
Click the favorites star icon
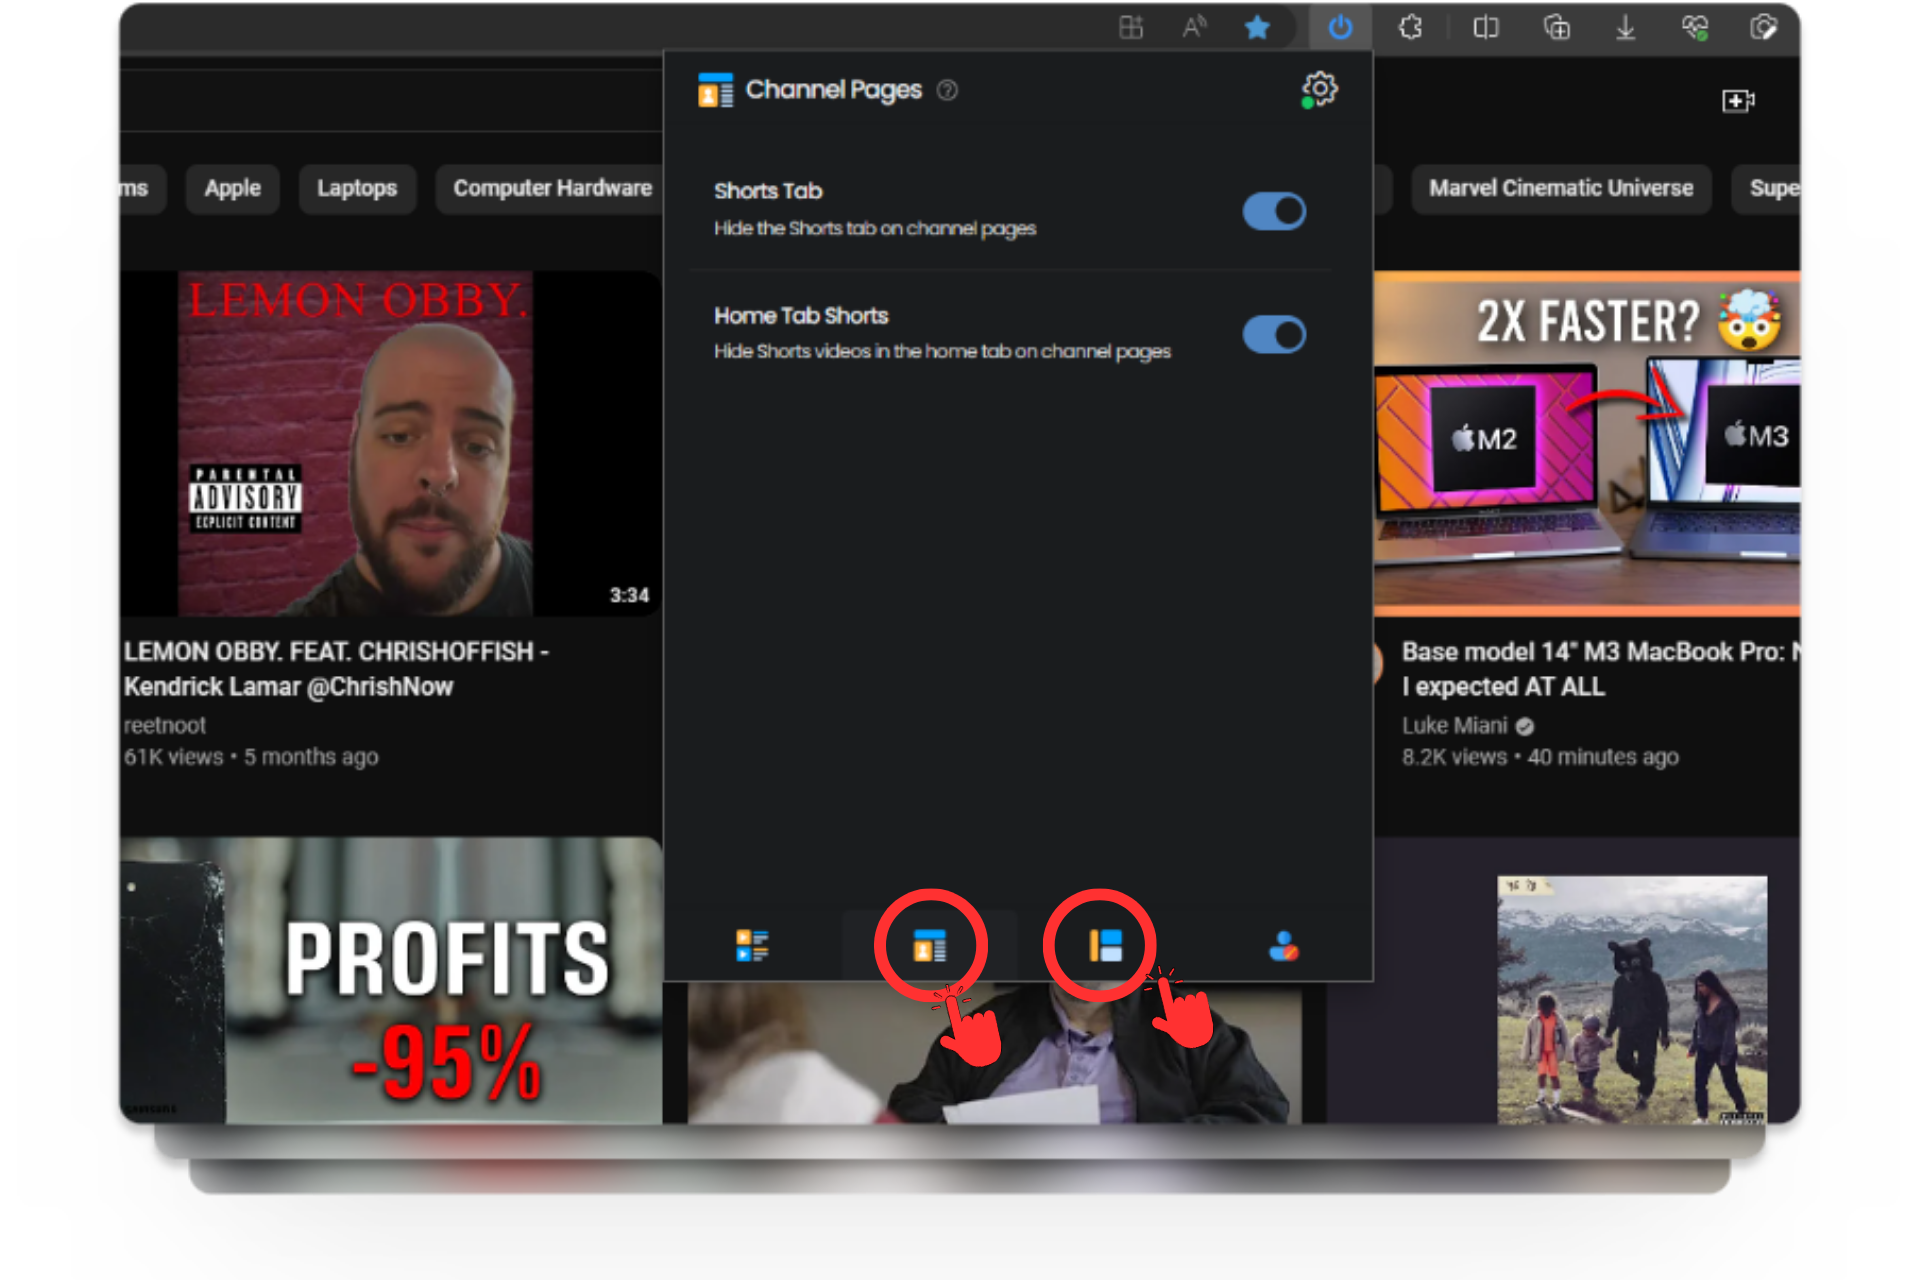1257,27
